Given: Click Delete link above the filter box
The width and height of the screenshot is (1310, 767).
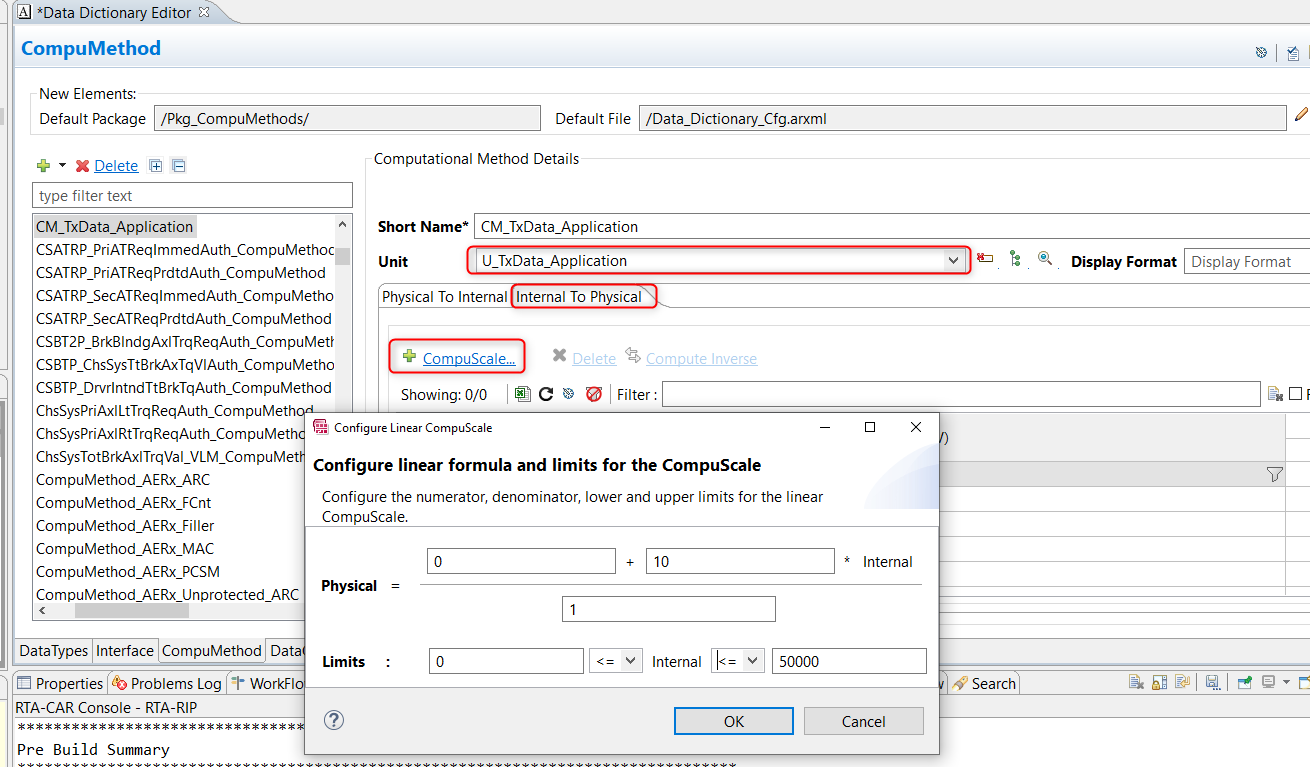Looking at the screenshot, I should click(x=116, y=166).
